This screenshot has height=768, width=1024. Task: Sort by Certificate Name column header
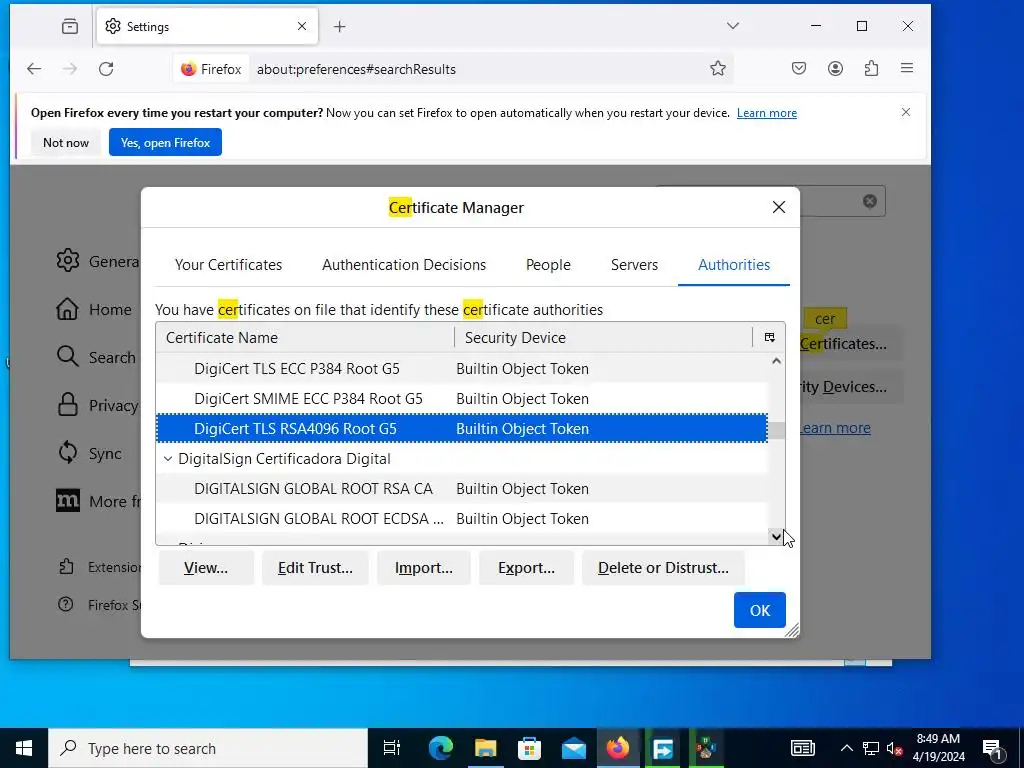(305, 338)
